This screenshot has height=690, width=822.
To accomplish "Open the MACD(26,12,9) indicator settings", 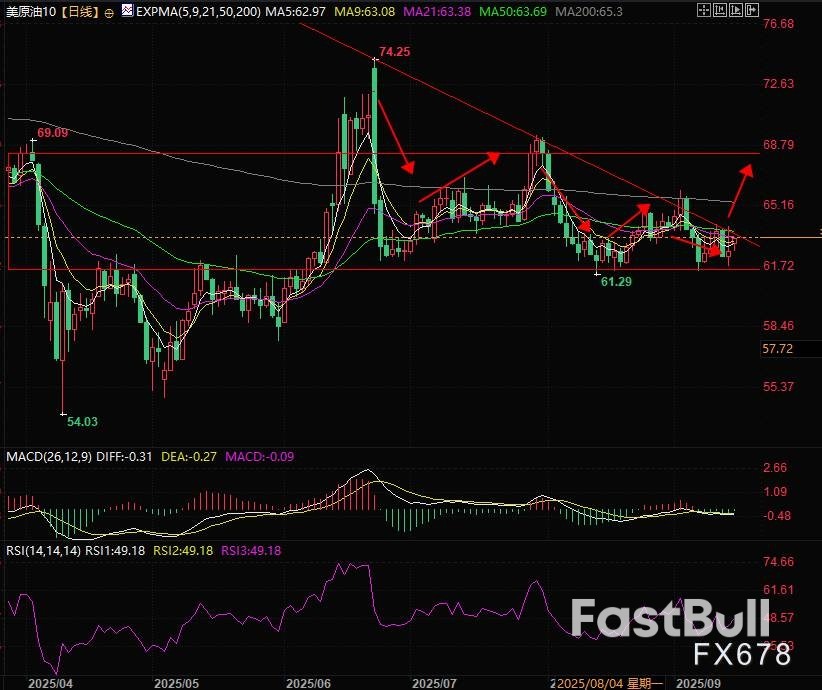I will pos(48,457).
